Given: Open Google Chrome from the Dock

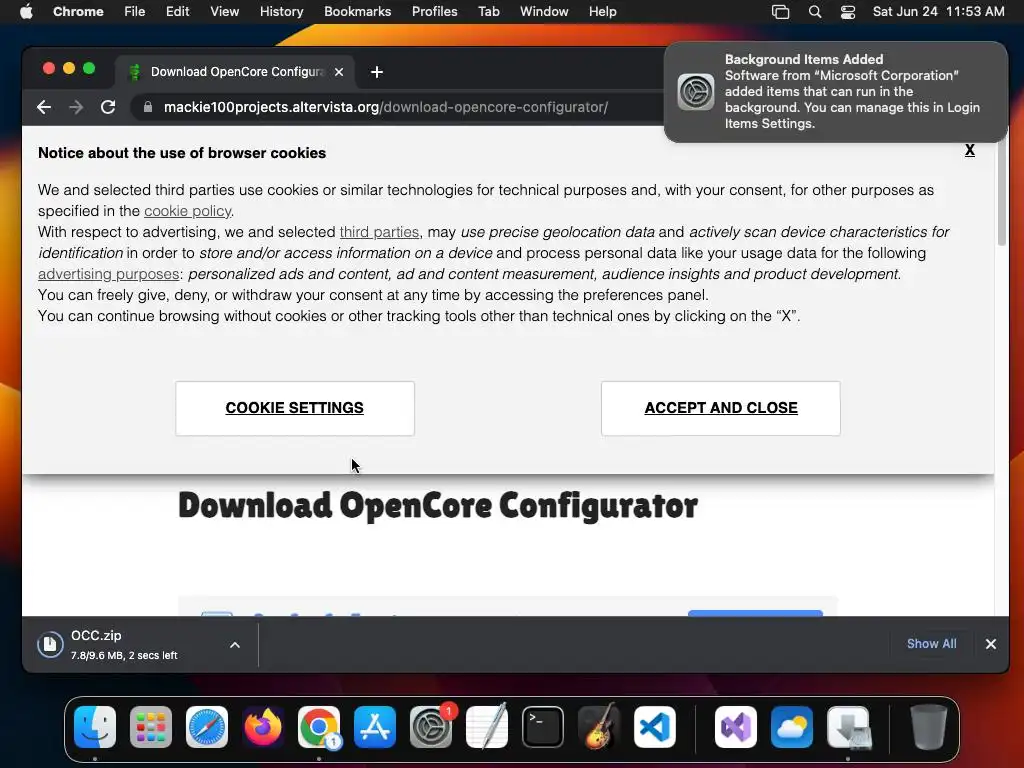Looking at the screenshot, I should pyautogui.click(x=319, y=727).
